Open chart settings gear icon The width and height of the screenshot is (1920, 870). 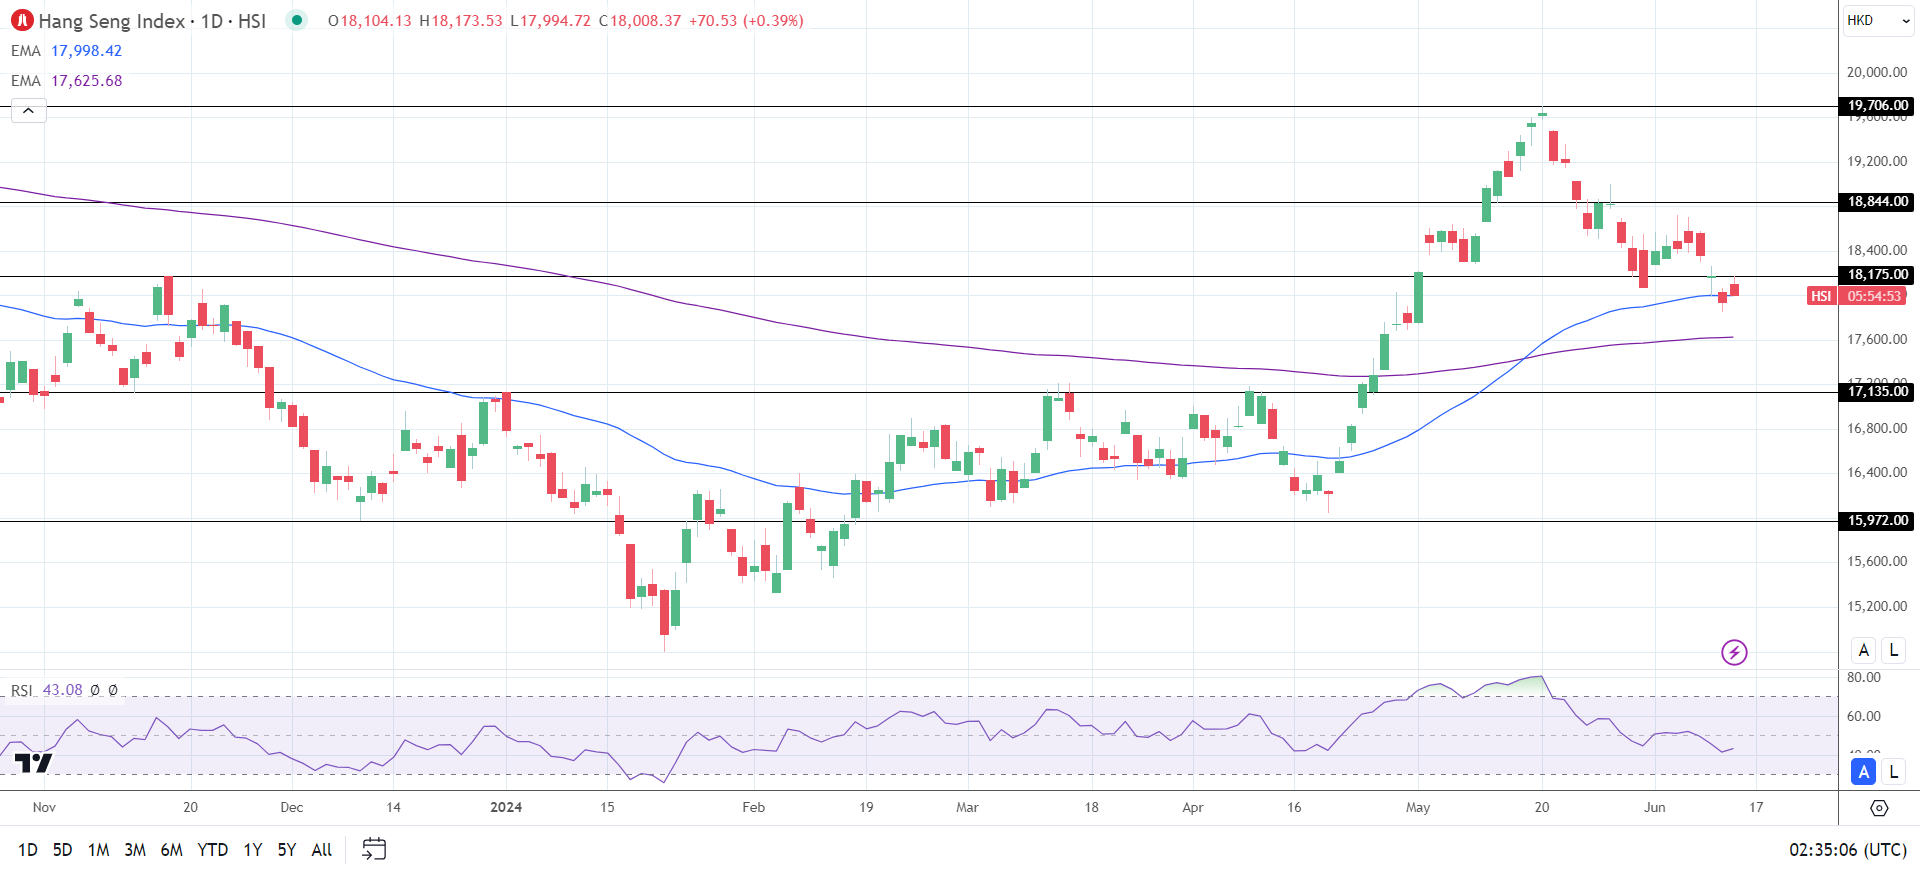point(1879,808)
